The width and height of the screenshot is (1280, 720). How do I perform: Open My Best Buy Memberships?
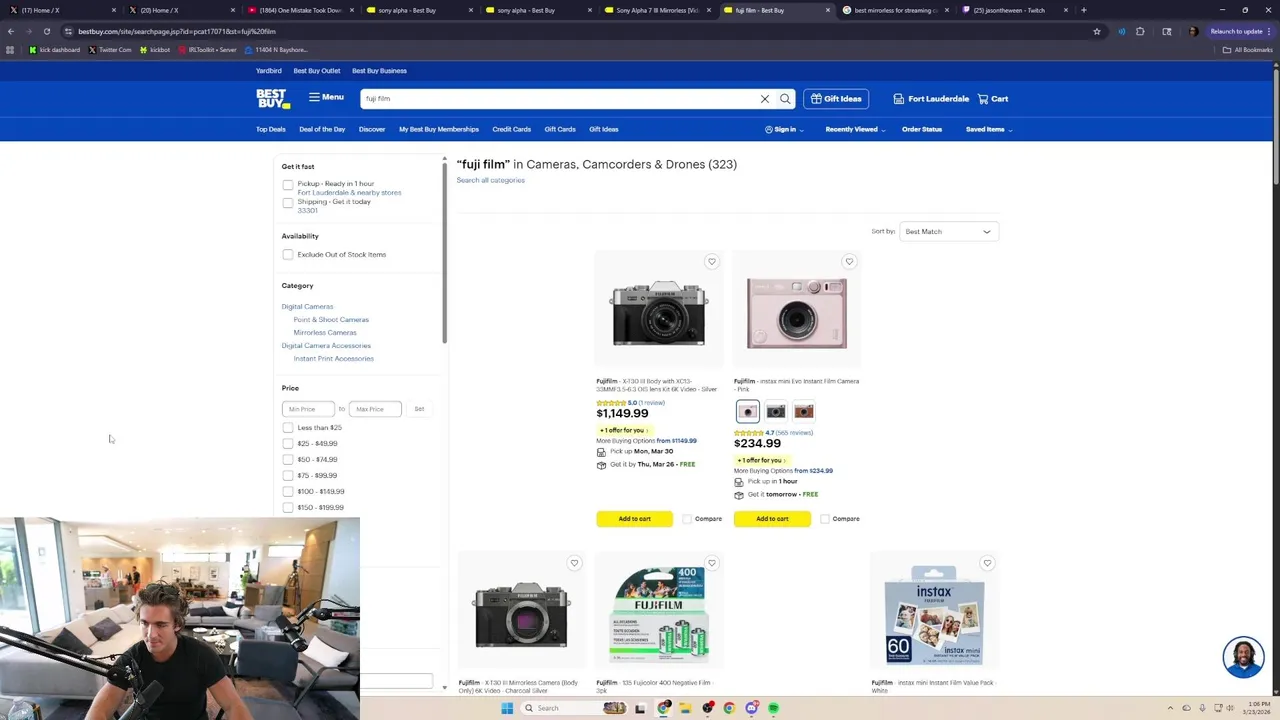(x=439, y=129)
